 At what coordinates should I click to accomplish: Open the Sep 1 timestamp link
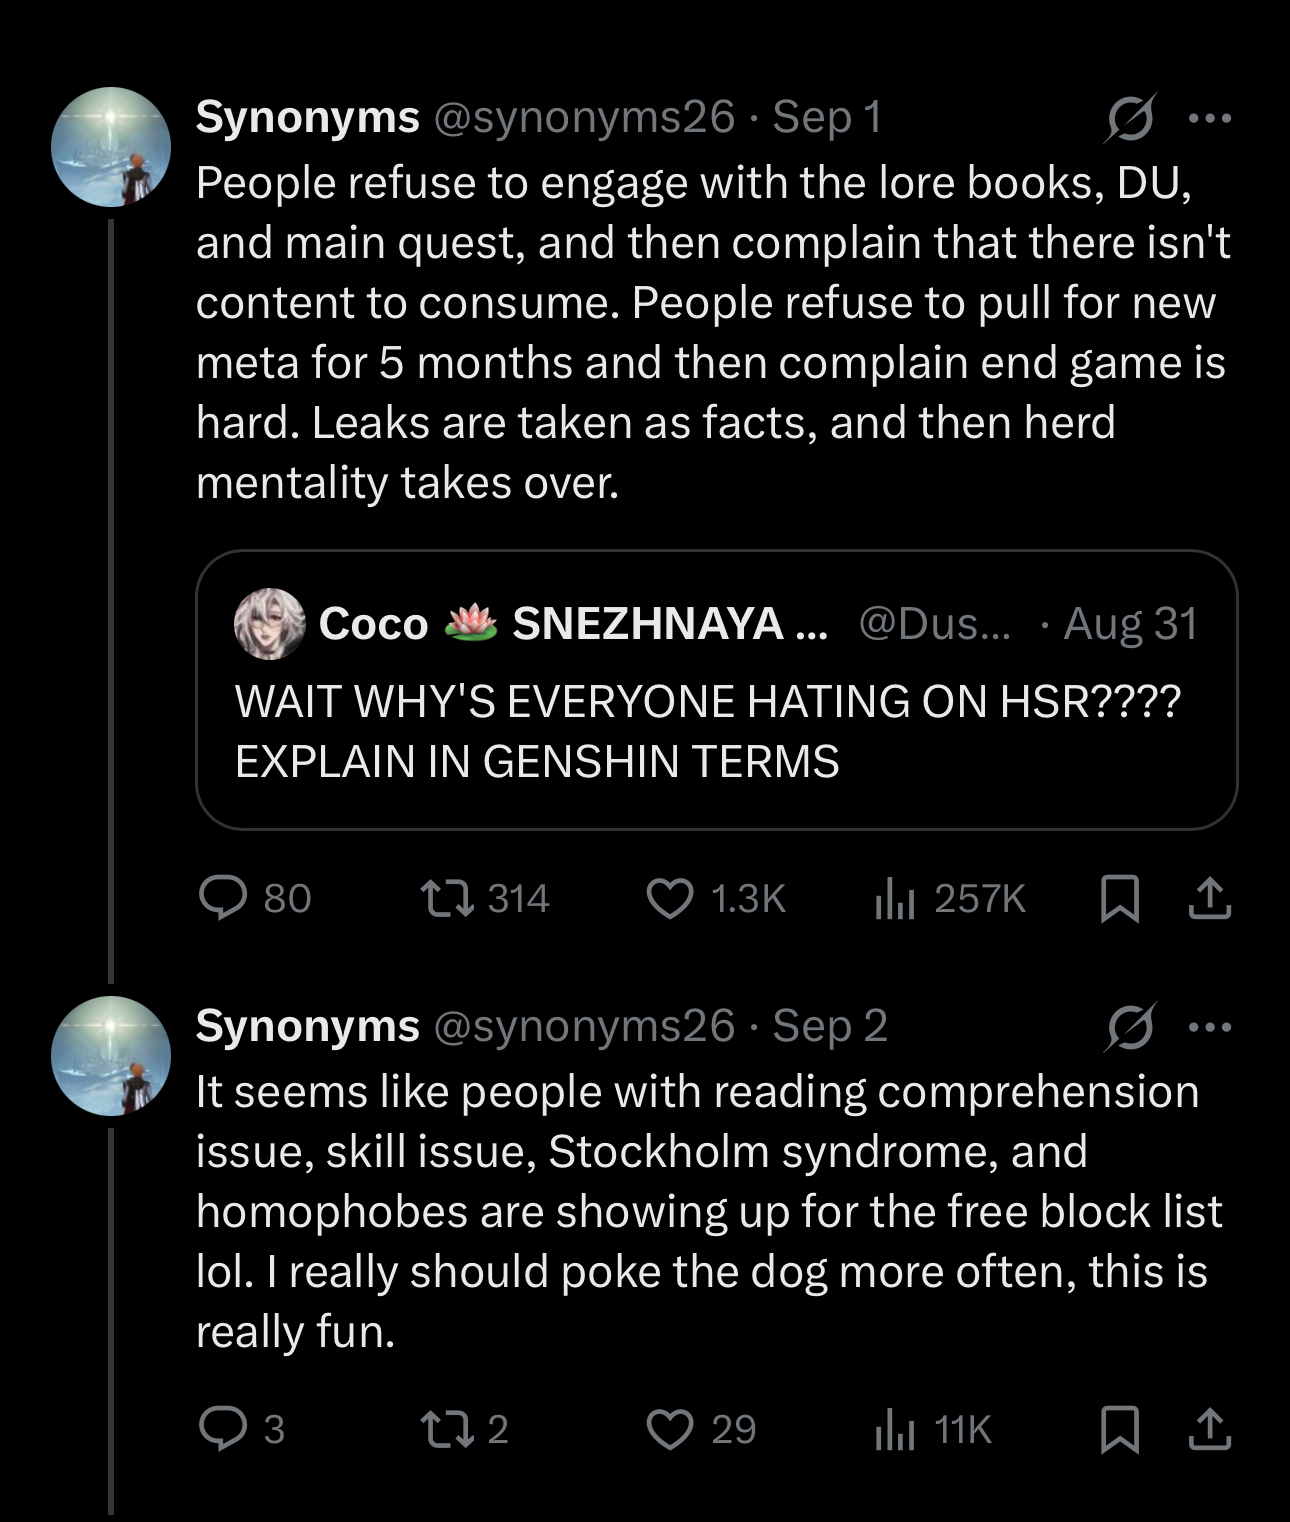tap(827, 117)
